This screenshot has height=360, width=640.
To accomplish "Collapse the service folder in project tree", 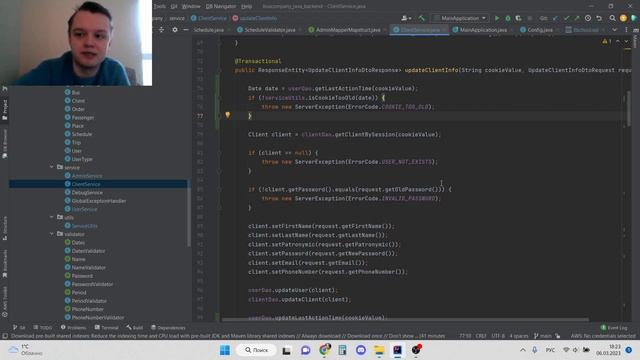I will coord(52,167).
